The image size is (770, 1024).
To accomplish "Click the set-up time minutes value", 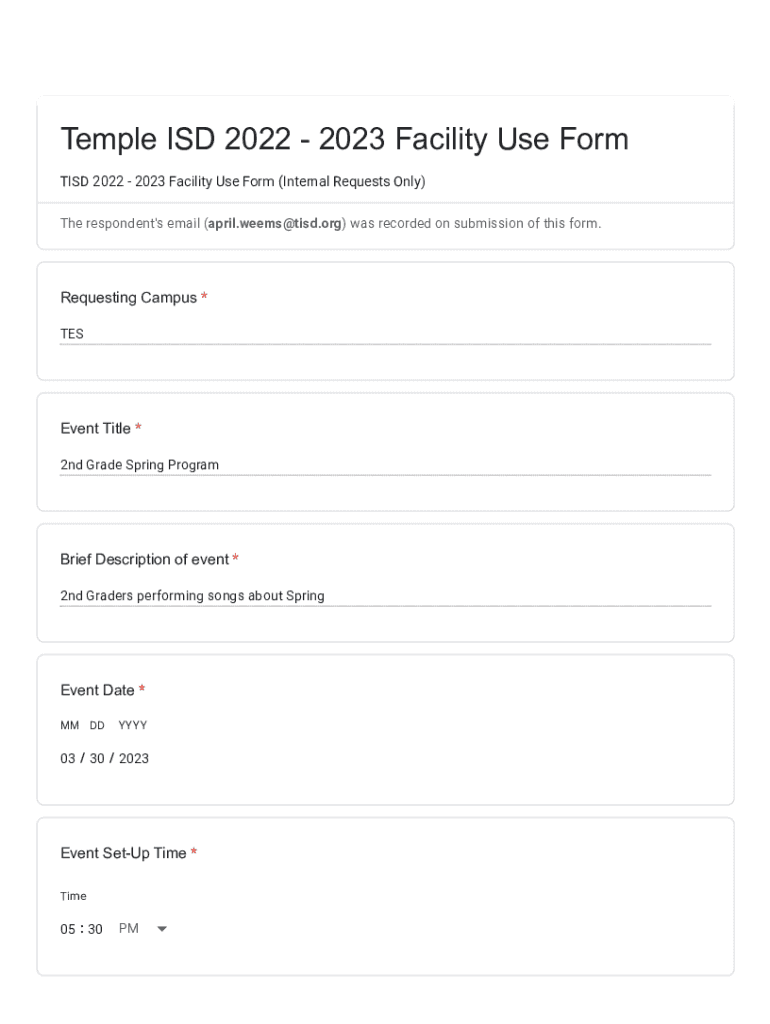I will click(95, 929).
